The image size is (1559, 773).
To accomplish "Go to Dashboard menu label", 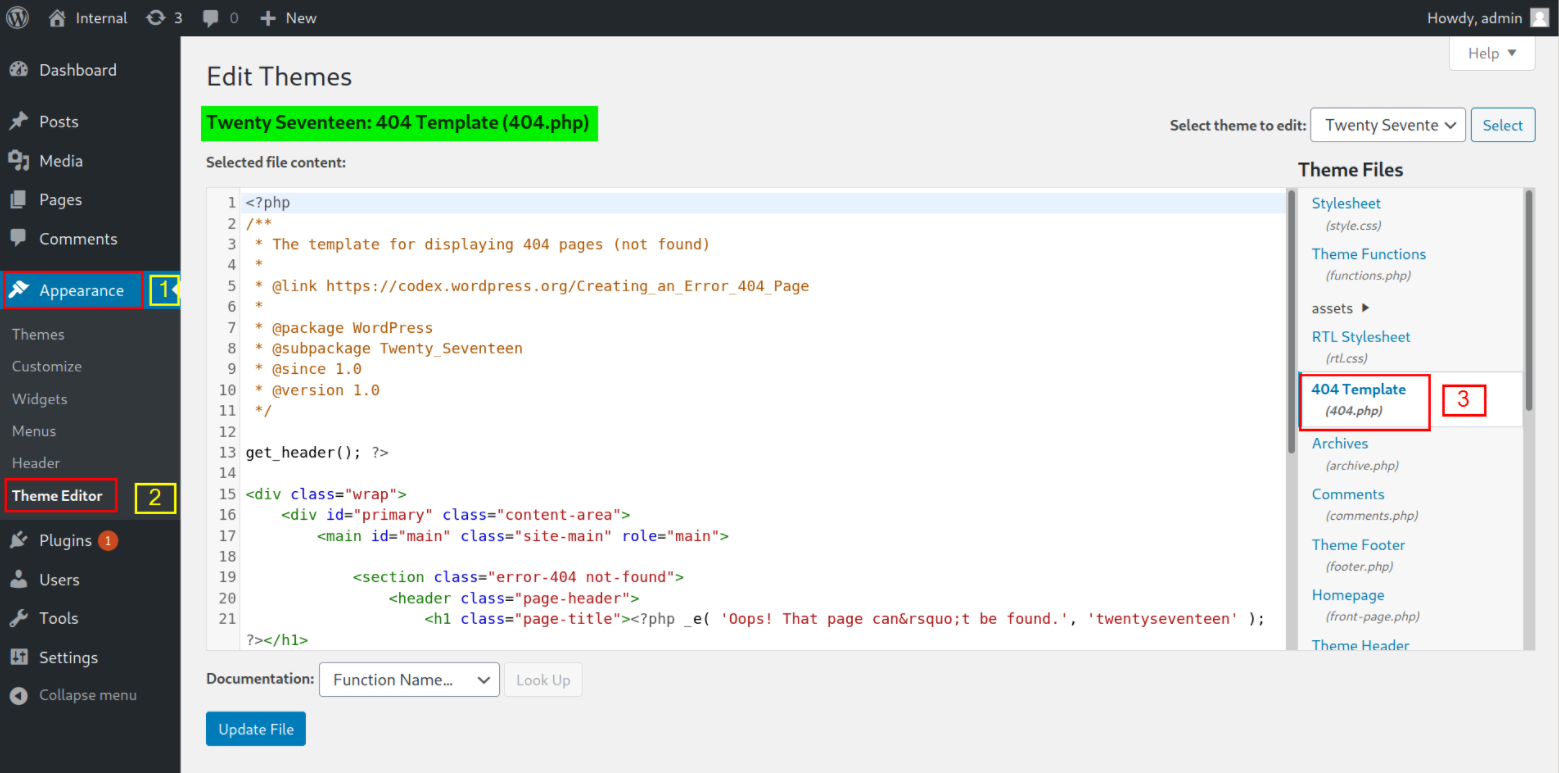I will tap(78, 70).
